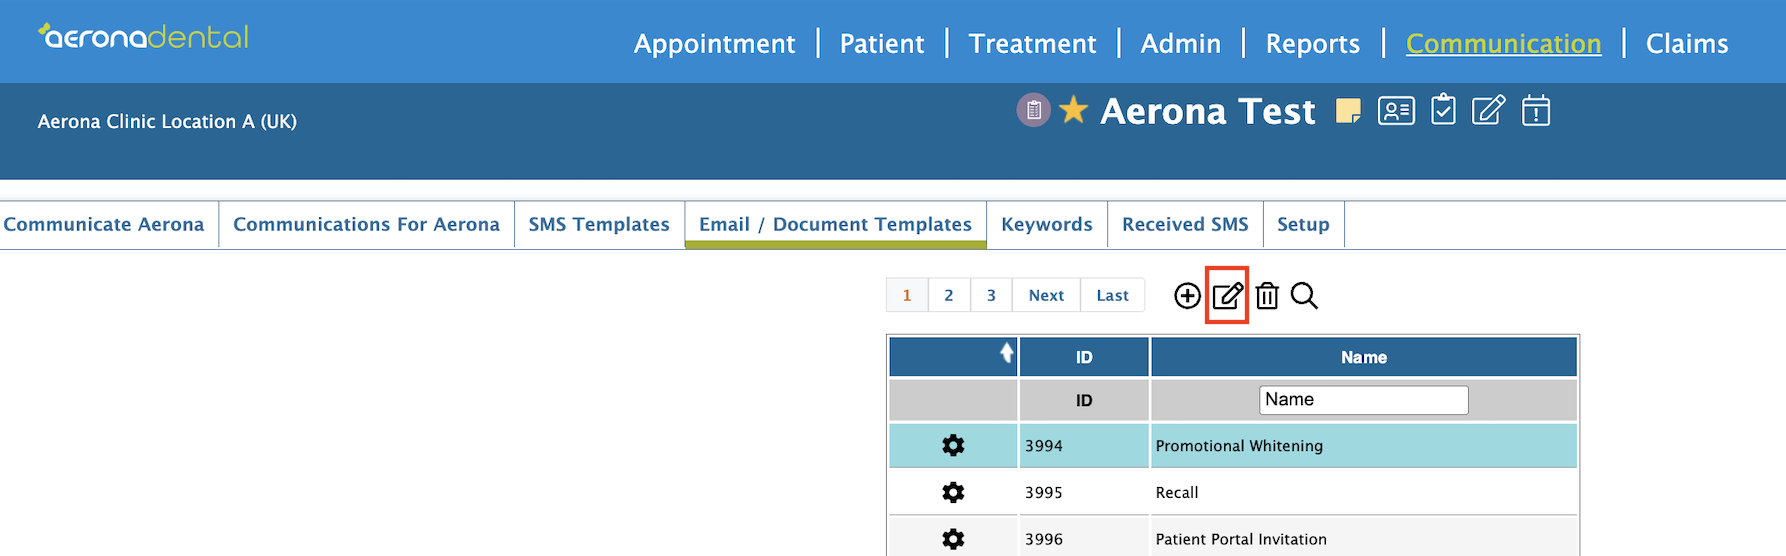Select the Promotional Whitening row

click(1233, 446)
